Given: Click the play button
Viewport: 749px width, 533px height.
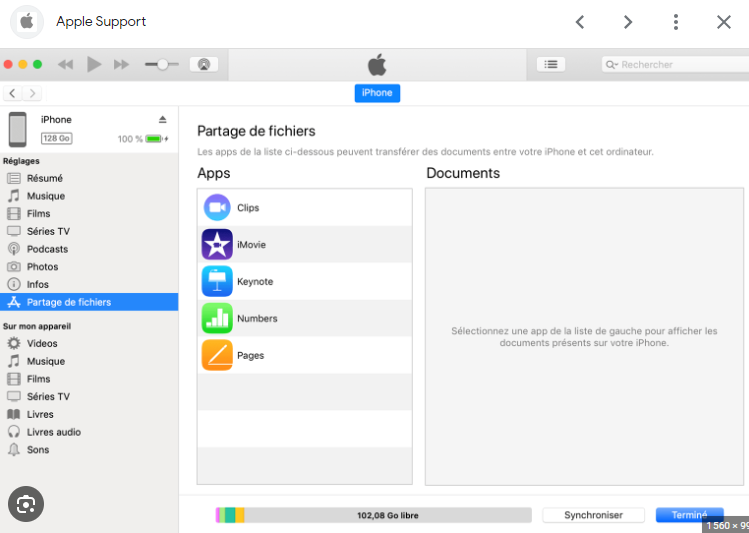Looking at the screenshot, I should (94, 64).
